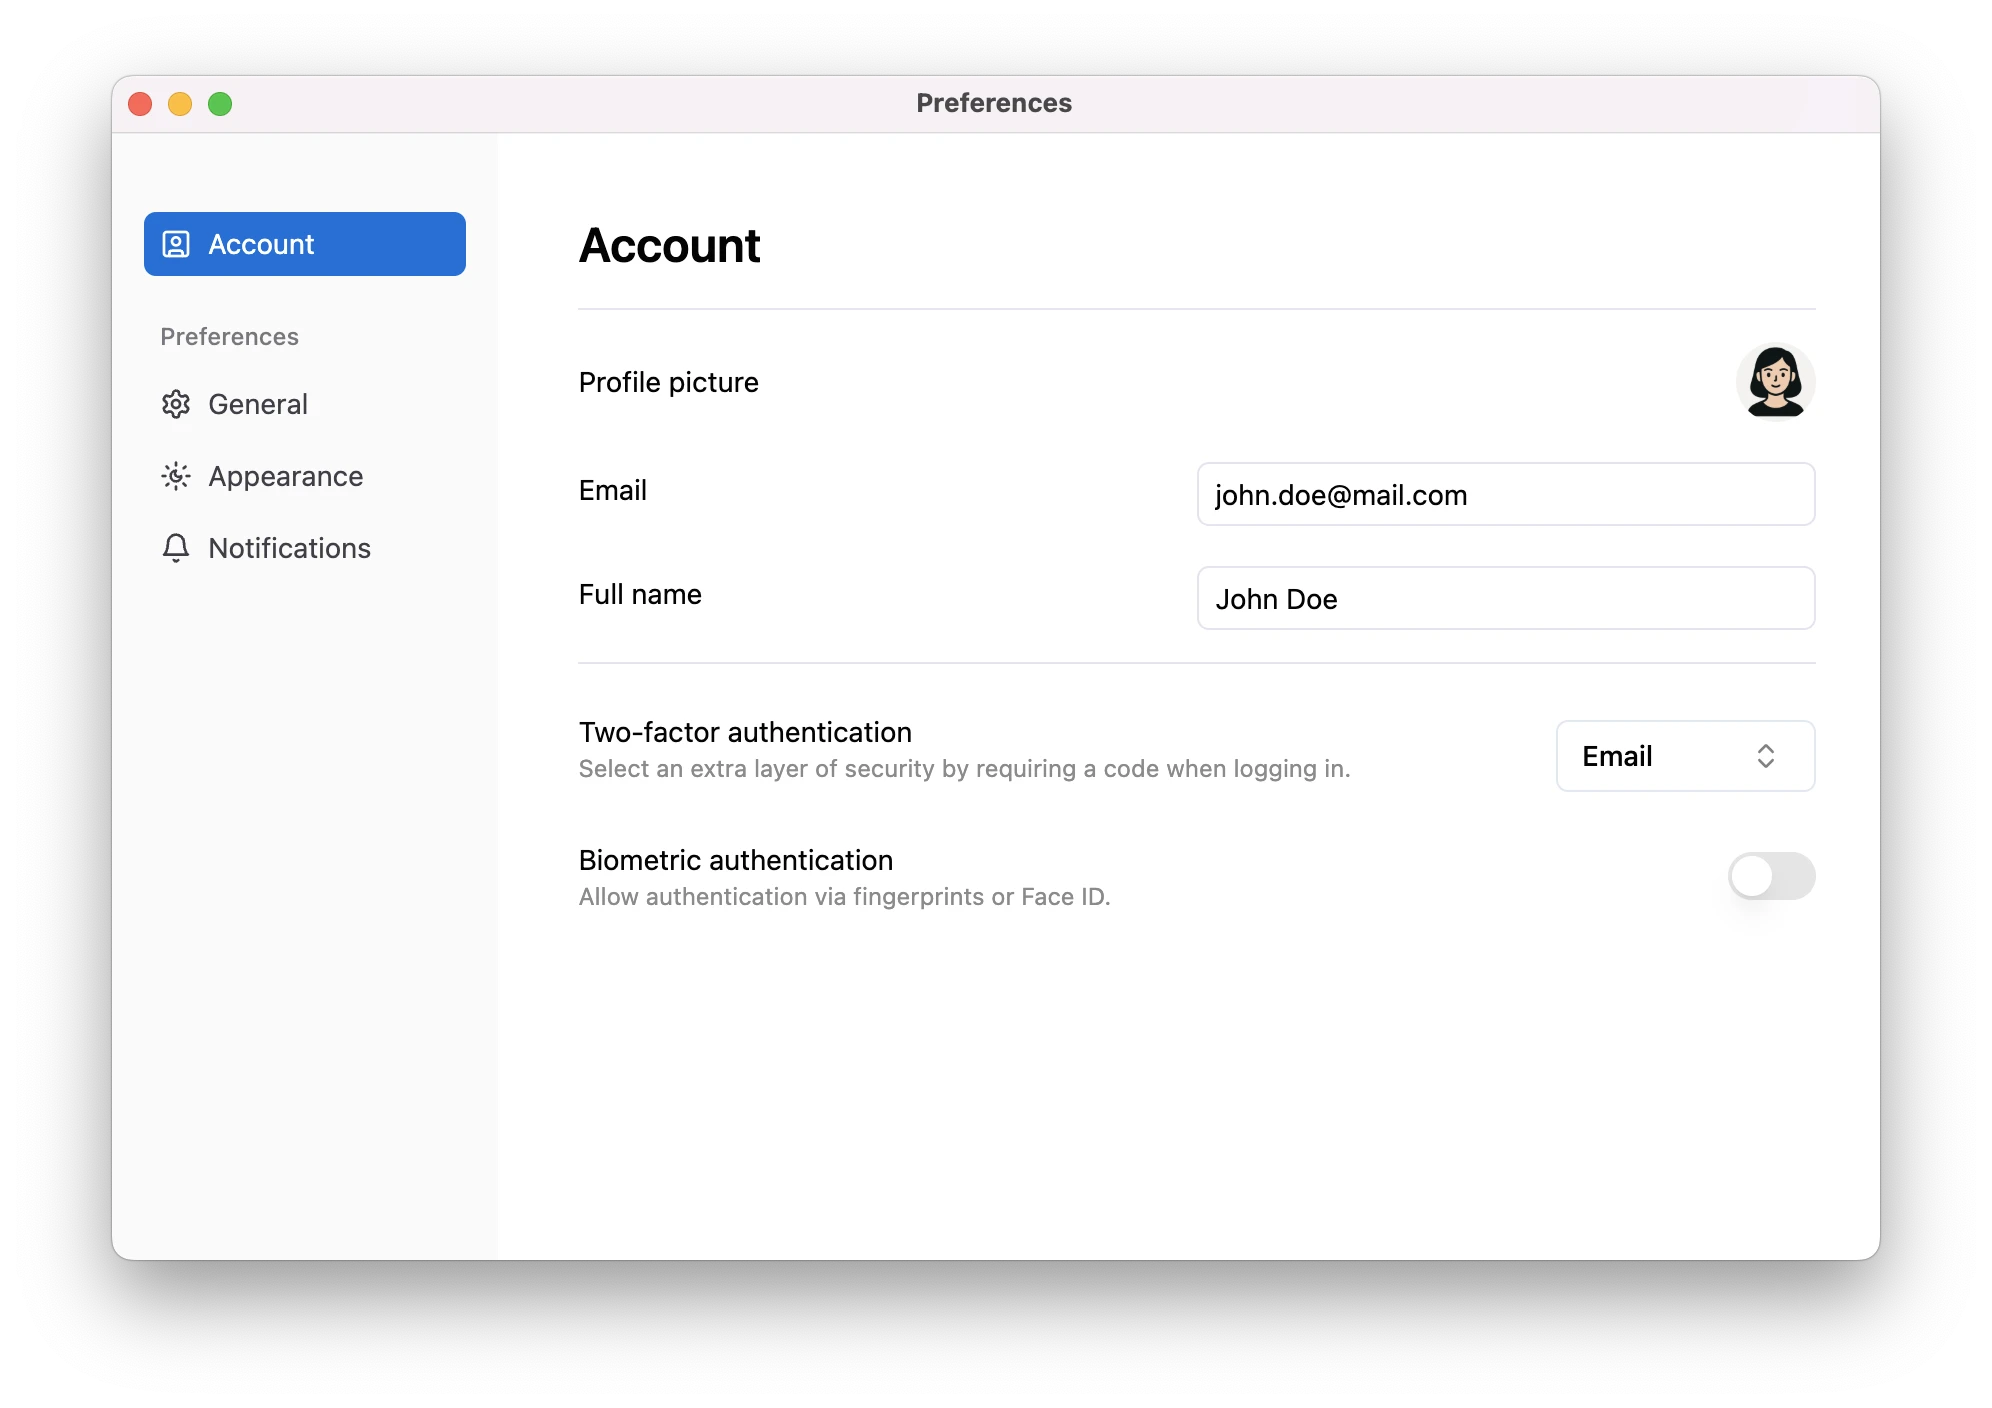Screen dimensions: 1992x1408
Task: Minimize the window with the yellow button
Action: click(180, 104)
